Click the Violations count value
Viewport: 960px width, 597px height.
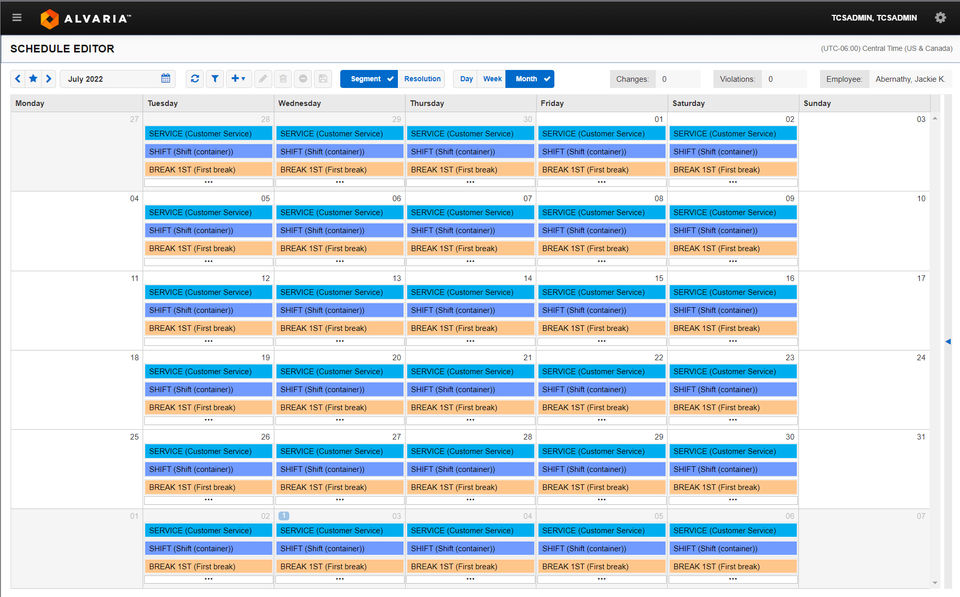click(784, 79)
